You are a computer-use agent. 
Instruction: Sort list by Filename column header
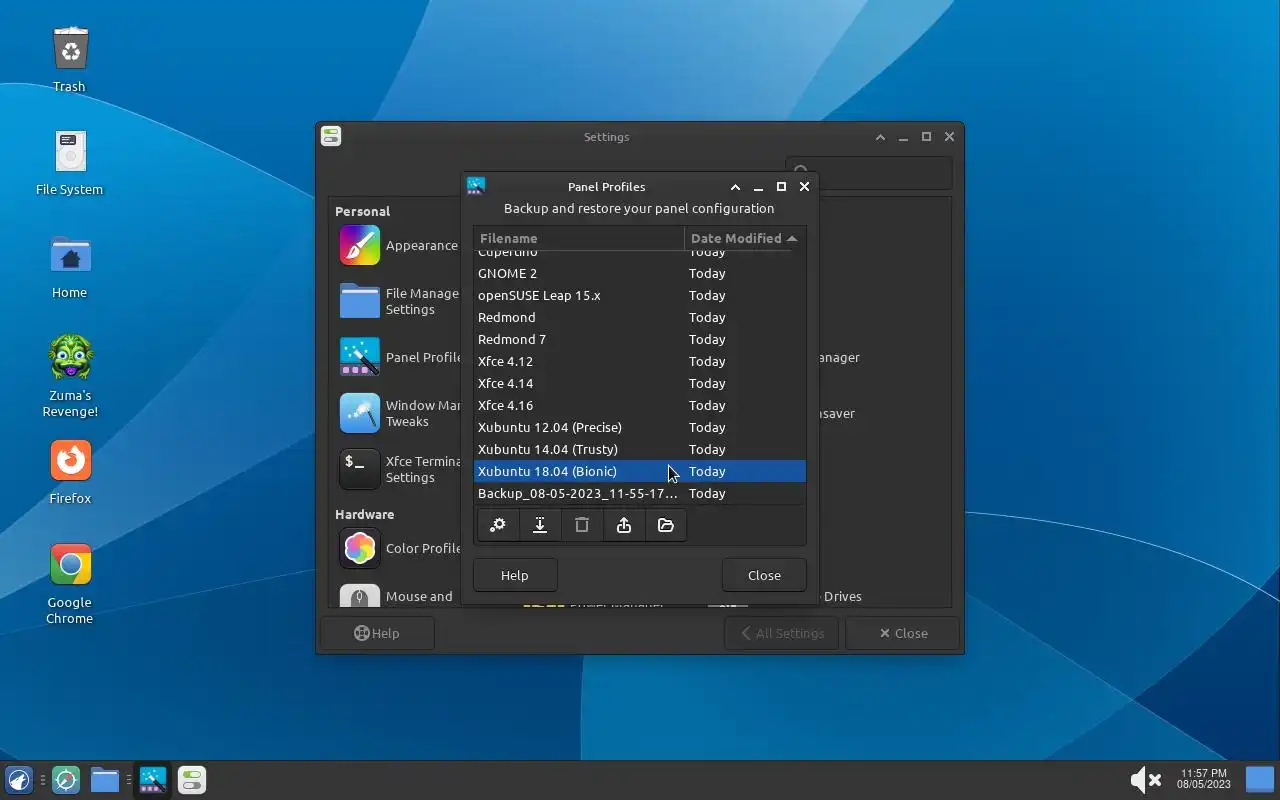click(579, 238)
